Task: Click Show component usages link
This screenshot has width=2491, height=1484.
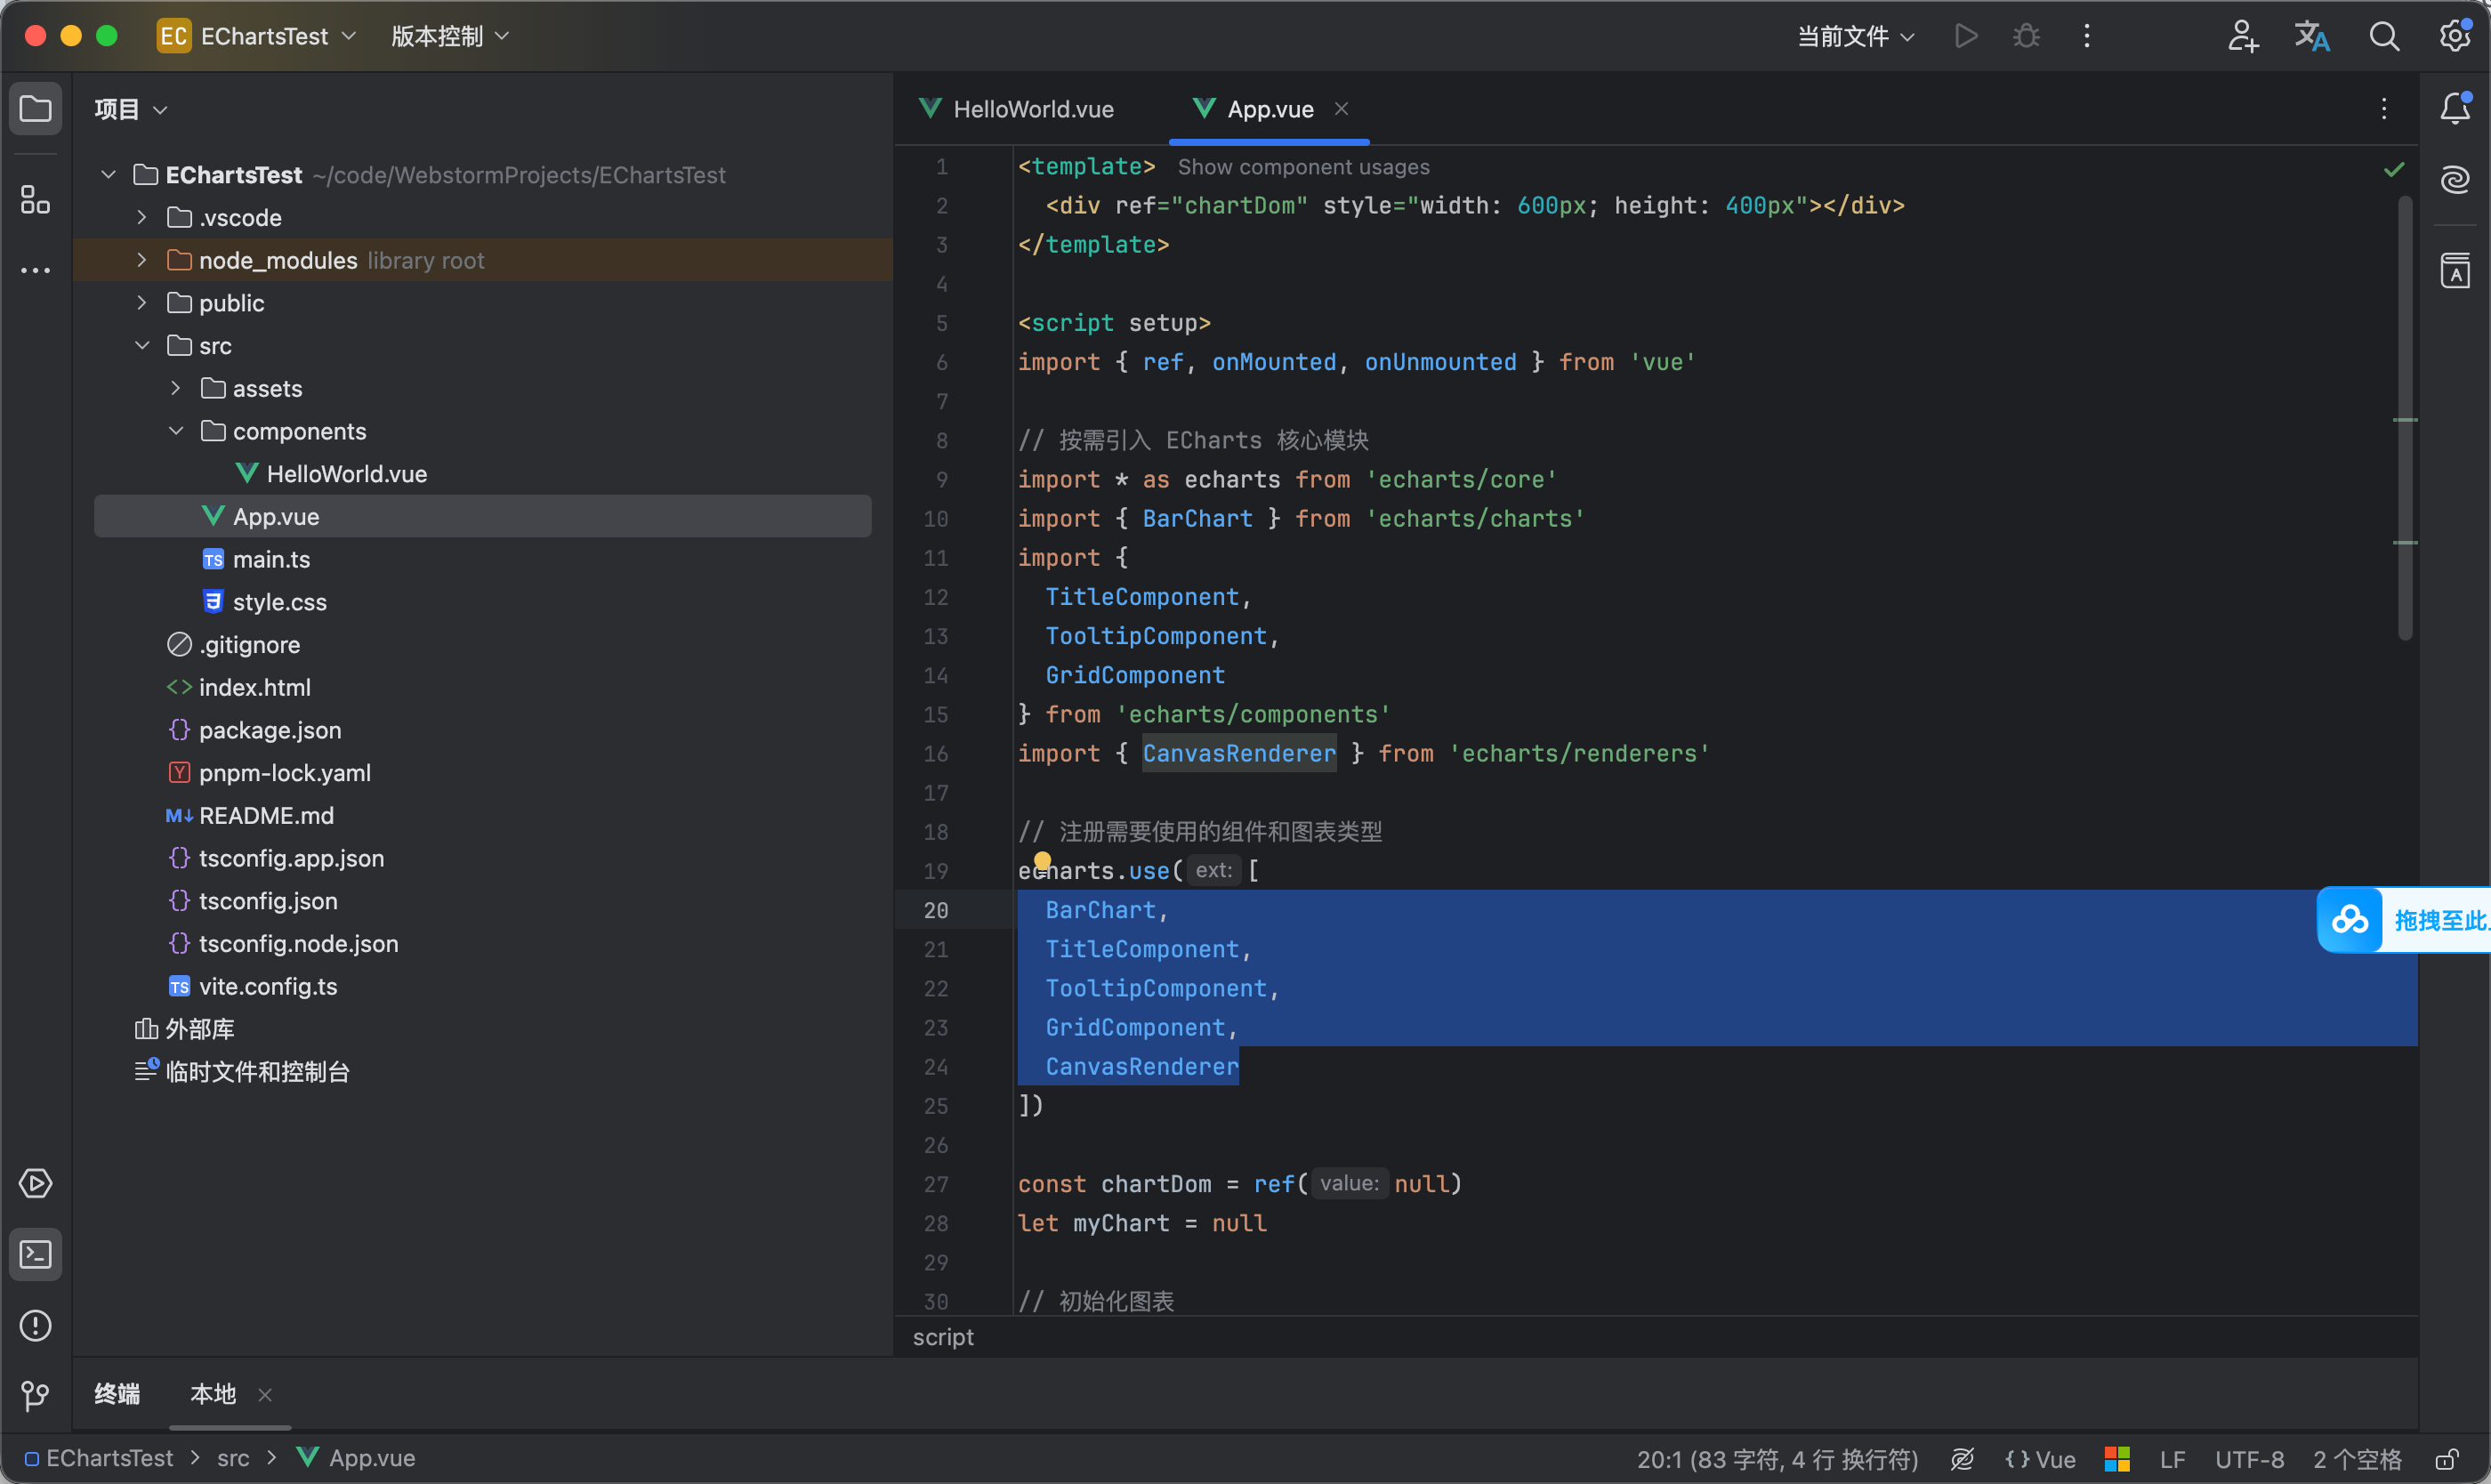Action: point(1303,167)
